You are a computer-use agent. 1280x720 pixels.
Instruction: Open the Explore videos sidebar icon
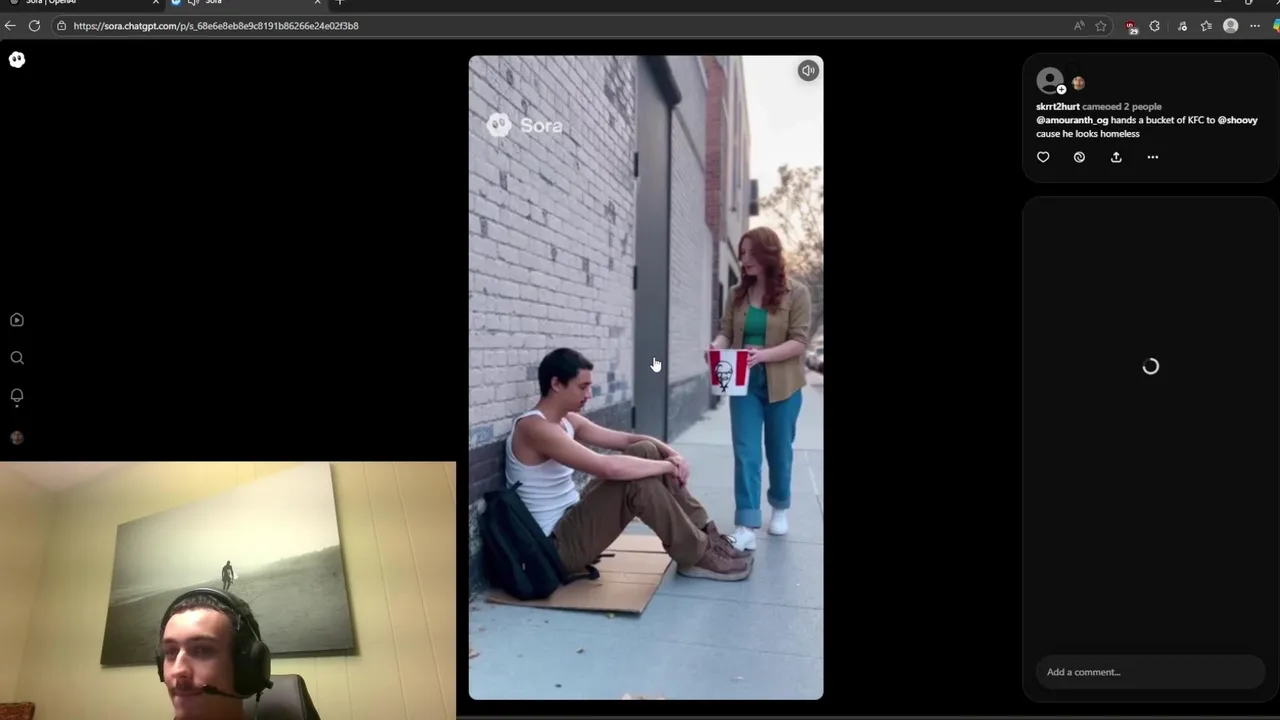coord(17,320)
